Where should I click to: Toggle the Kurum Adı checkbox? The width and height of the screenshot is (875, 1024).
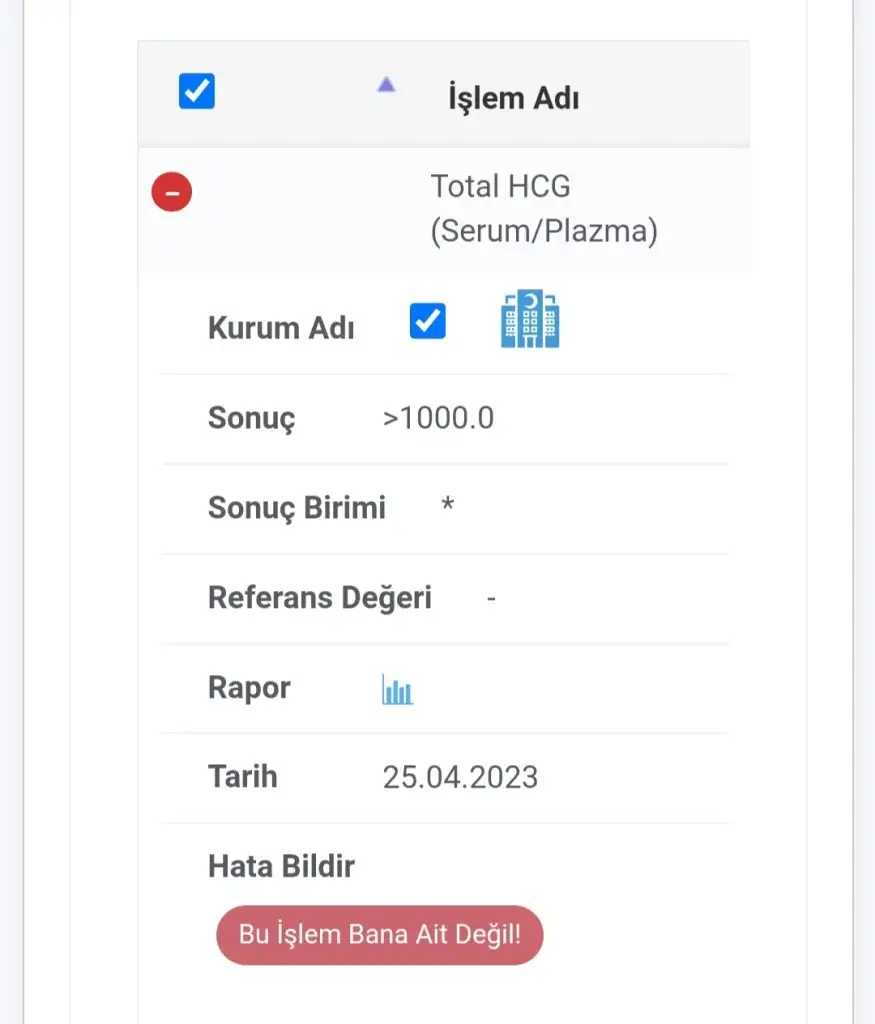[427, 322]
